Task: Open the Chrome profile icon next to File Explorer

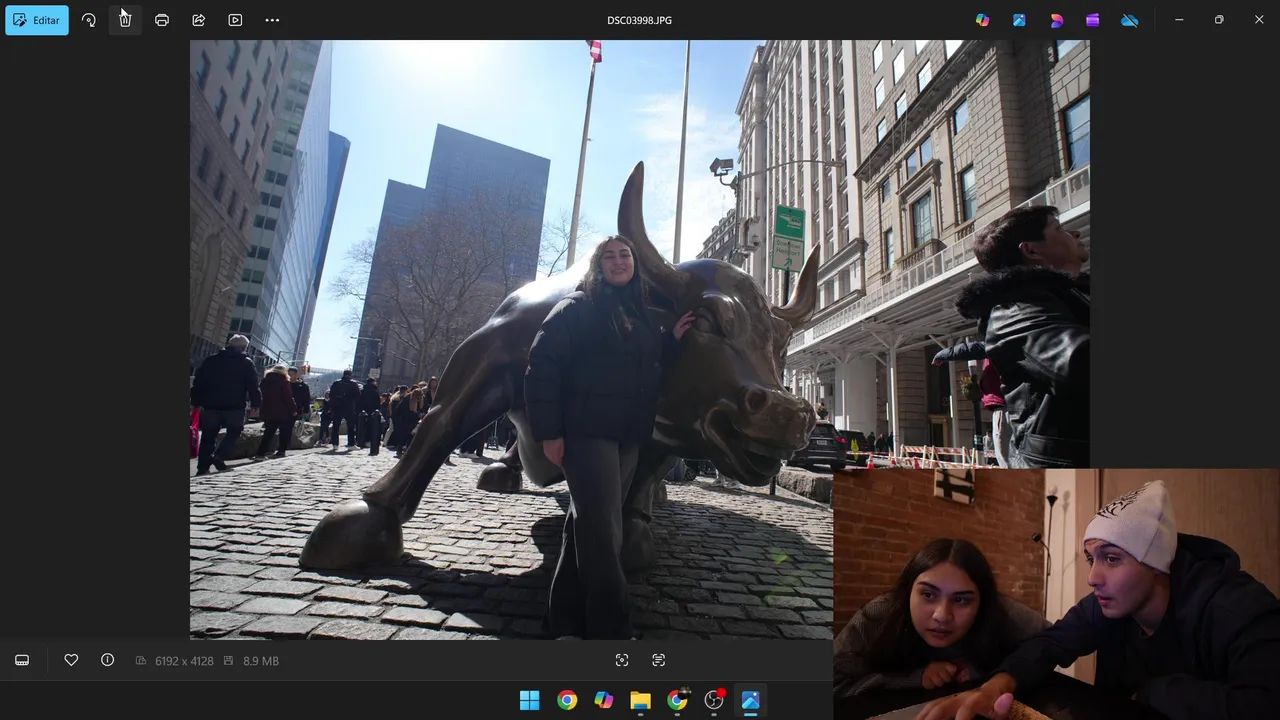Action: [678, 700]
